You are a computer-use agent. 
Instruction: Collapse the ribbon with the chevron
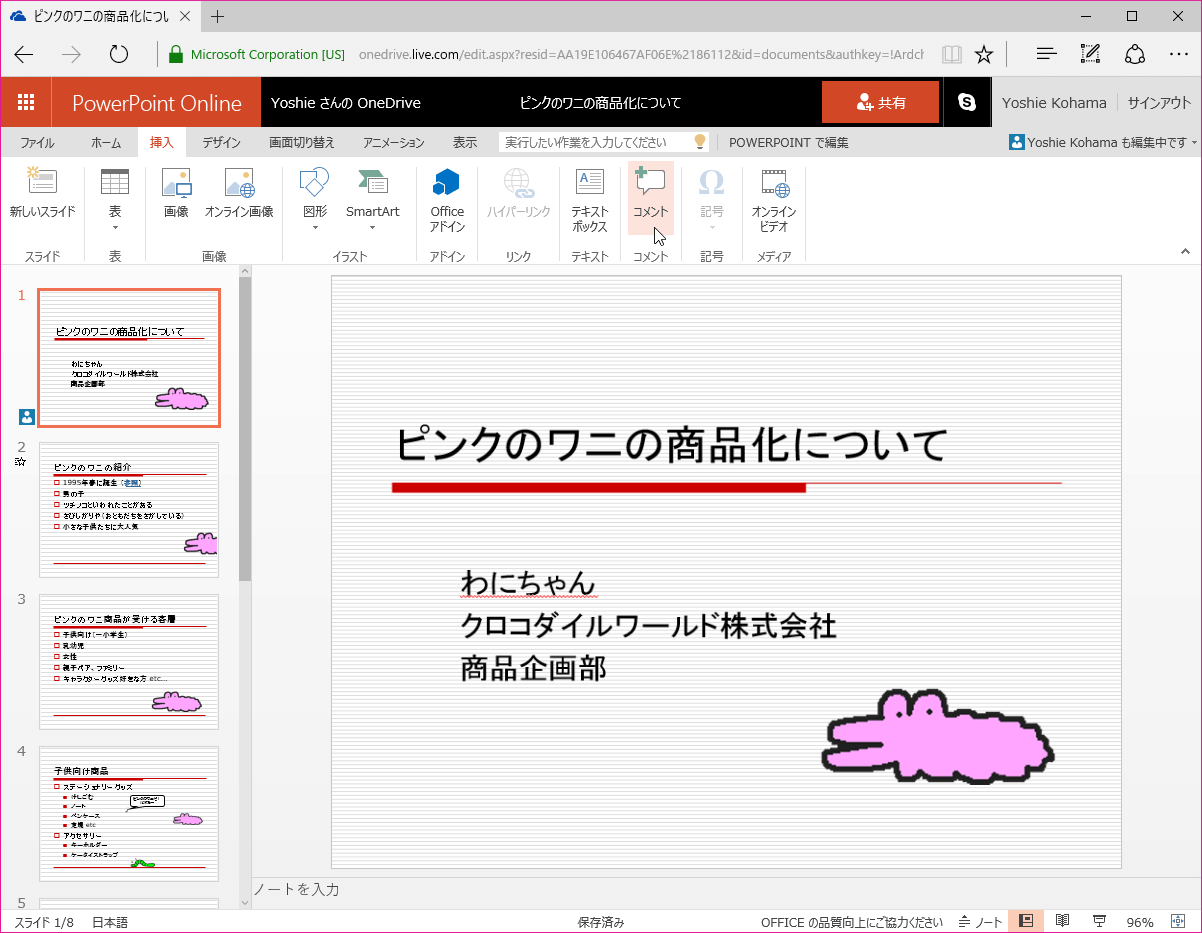1185,252
